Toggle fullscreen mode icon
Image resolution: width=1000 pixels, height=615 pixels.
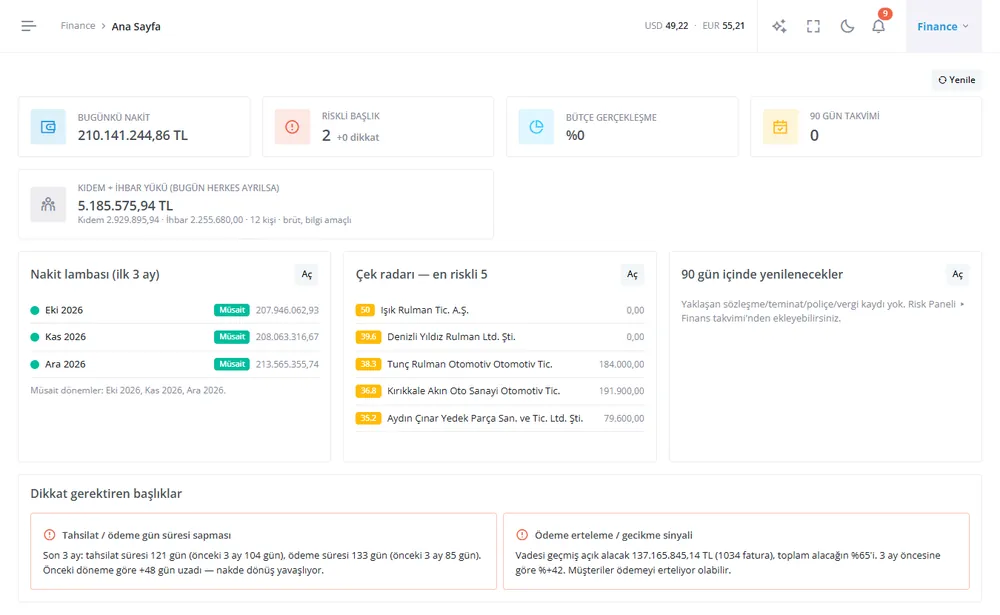click(x=813, y=26)
